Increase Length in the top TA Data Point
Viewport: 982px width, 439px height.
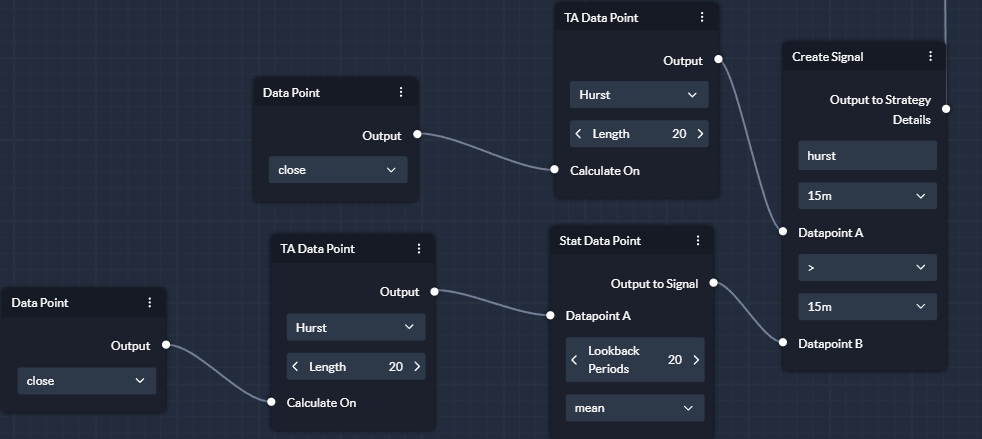tap(700, 134)
